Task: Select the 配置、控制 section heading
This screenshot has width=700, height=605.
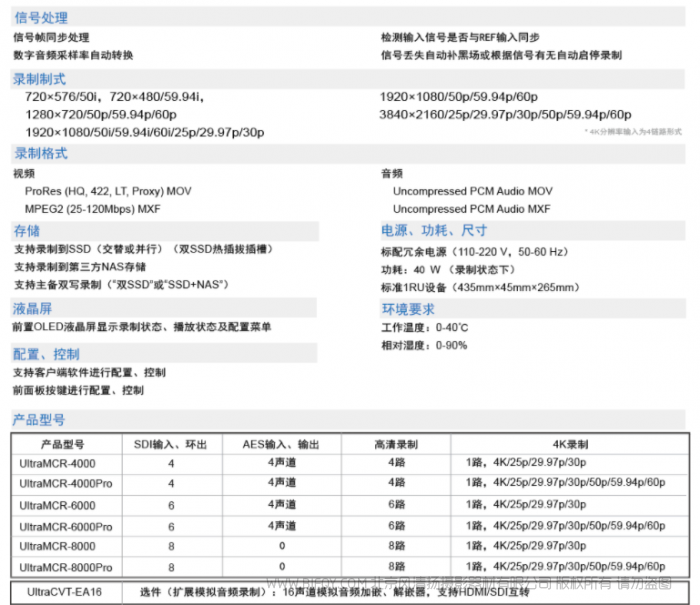Action: [x=46, y=353]
